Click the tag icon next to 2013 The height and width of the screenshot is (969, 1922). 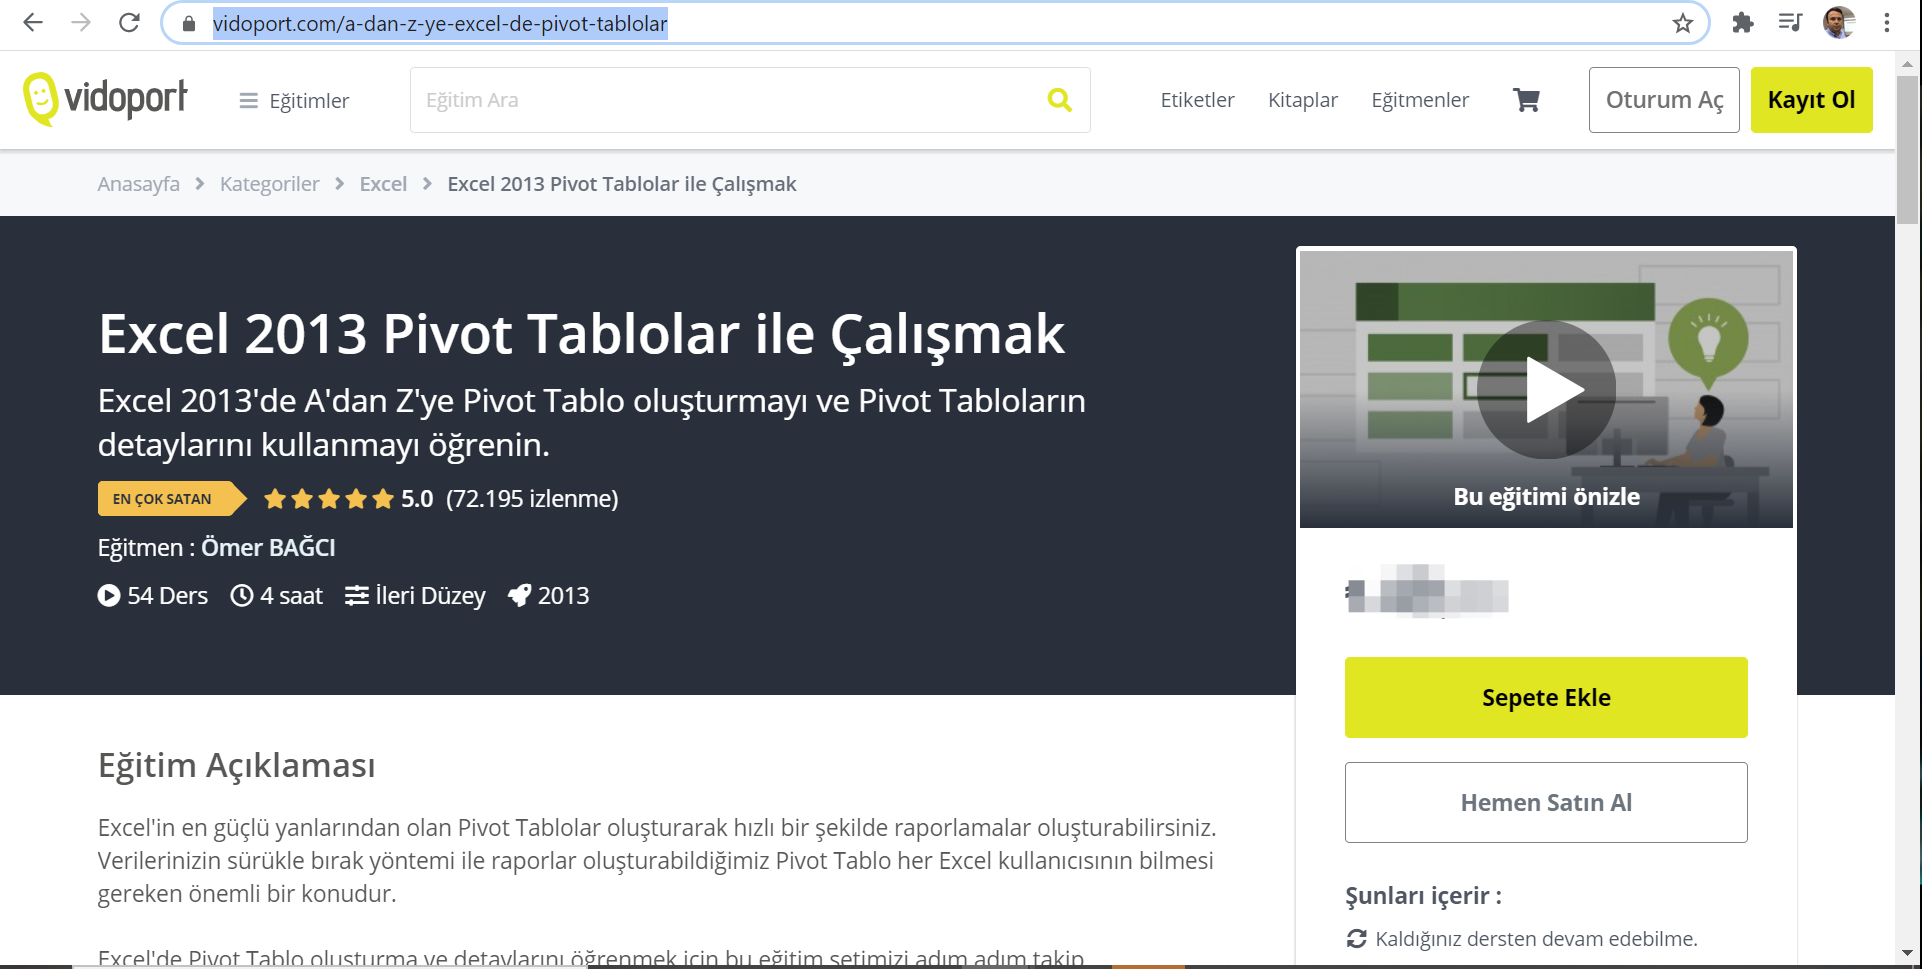tap(519, 595)
